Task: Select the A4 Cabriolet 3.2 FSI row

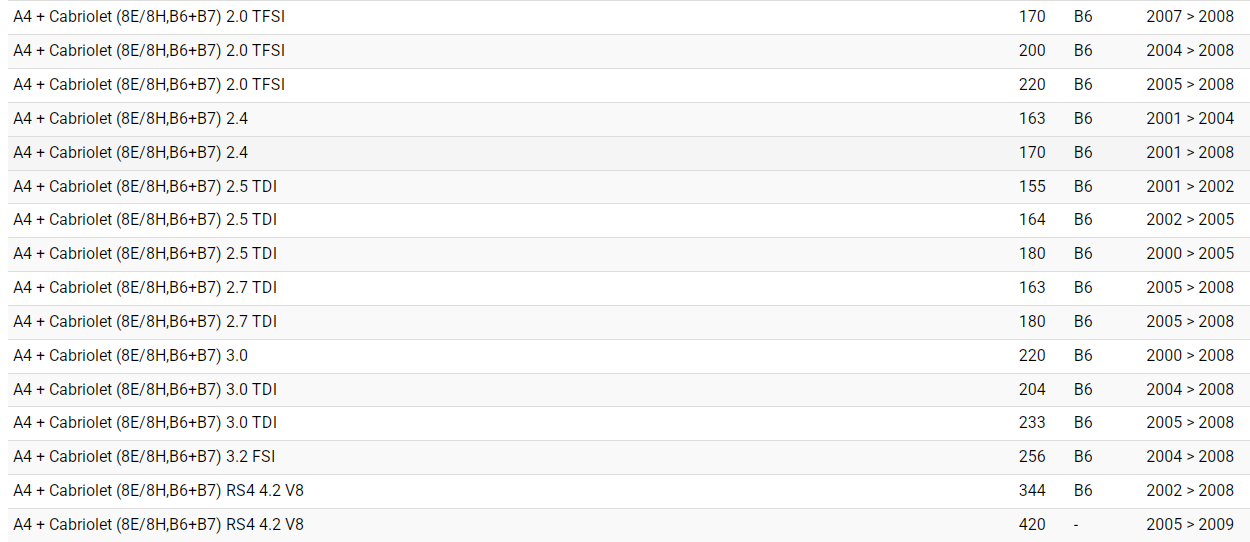Action: [144, 457]
